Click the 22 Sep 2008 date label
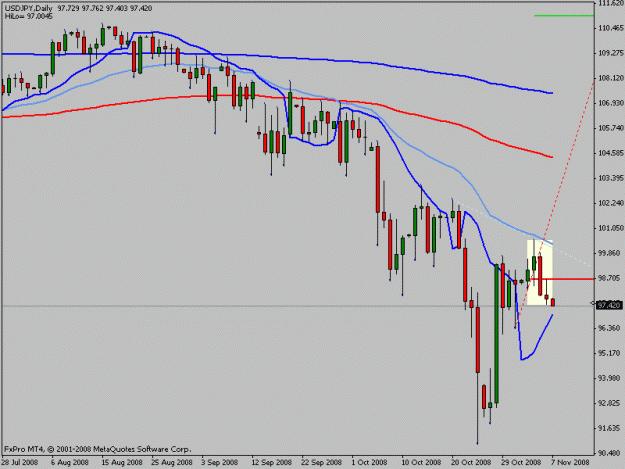The image size is (625, 469). tap(321, 462)
